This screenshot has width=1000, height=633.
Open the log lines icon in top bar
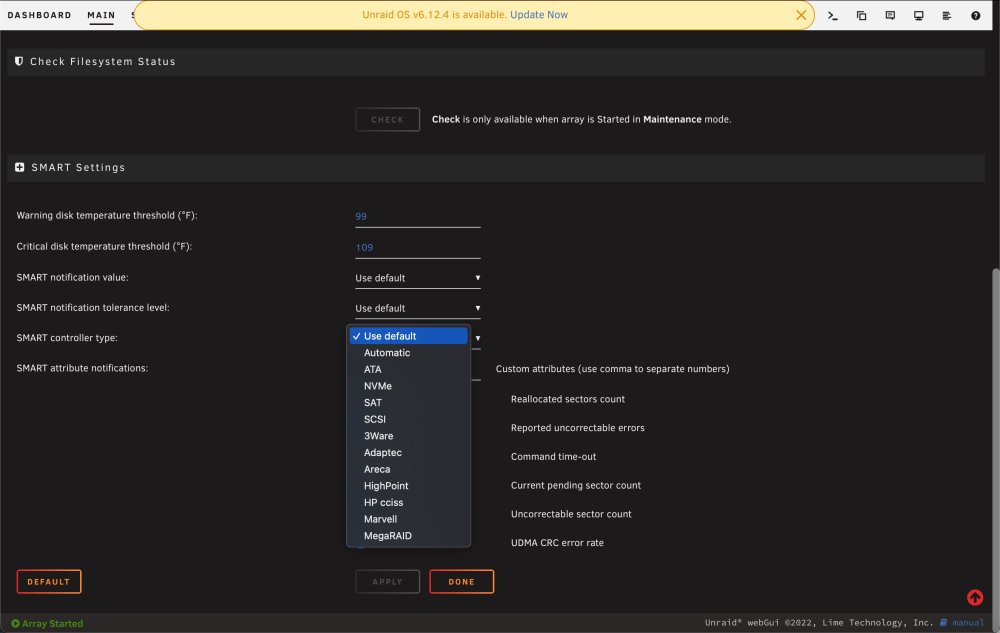[x=946, y=15]
